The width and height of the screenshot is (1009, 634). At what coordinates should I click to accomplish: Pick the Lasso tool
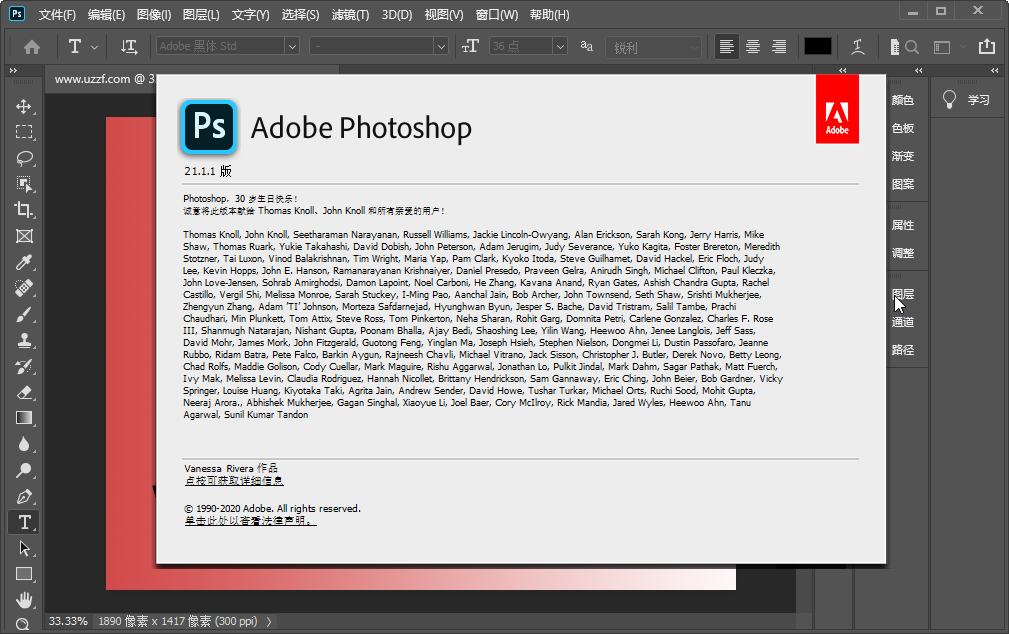[x=24, y=158]
